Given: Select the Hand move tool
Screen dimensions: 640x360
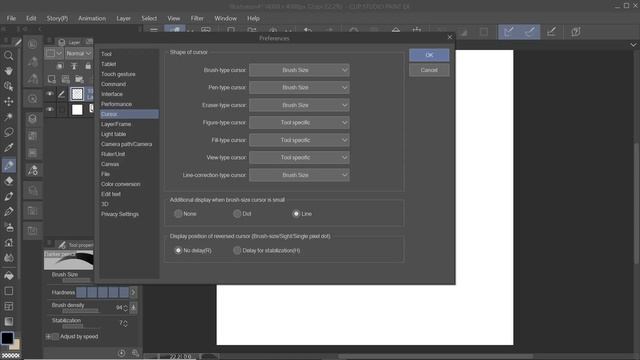Looking at the screenshot, I should (x=9, y=70).
